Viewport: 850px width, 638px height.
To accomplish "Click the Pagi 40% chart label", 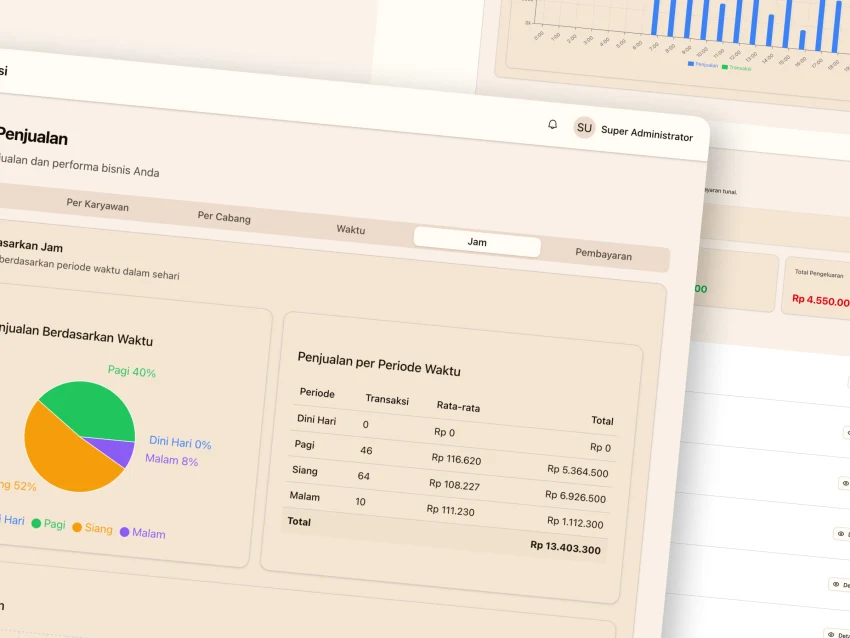I will click(x=132, y=371).
